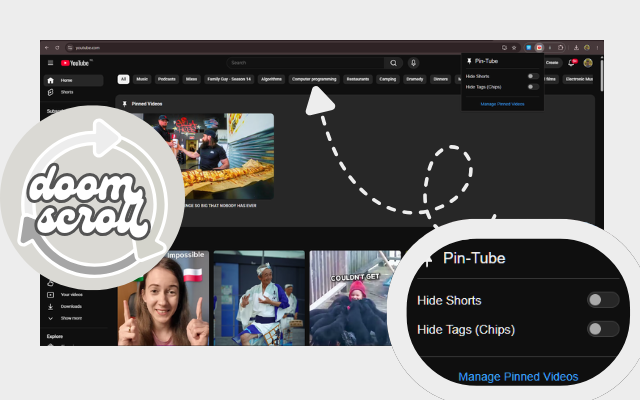Select the Dramedy filter chip
The image size is (640, 400).
[x=415, y=79]
